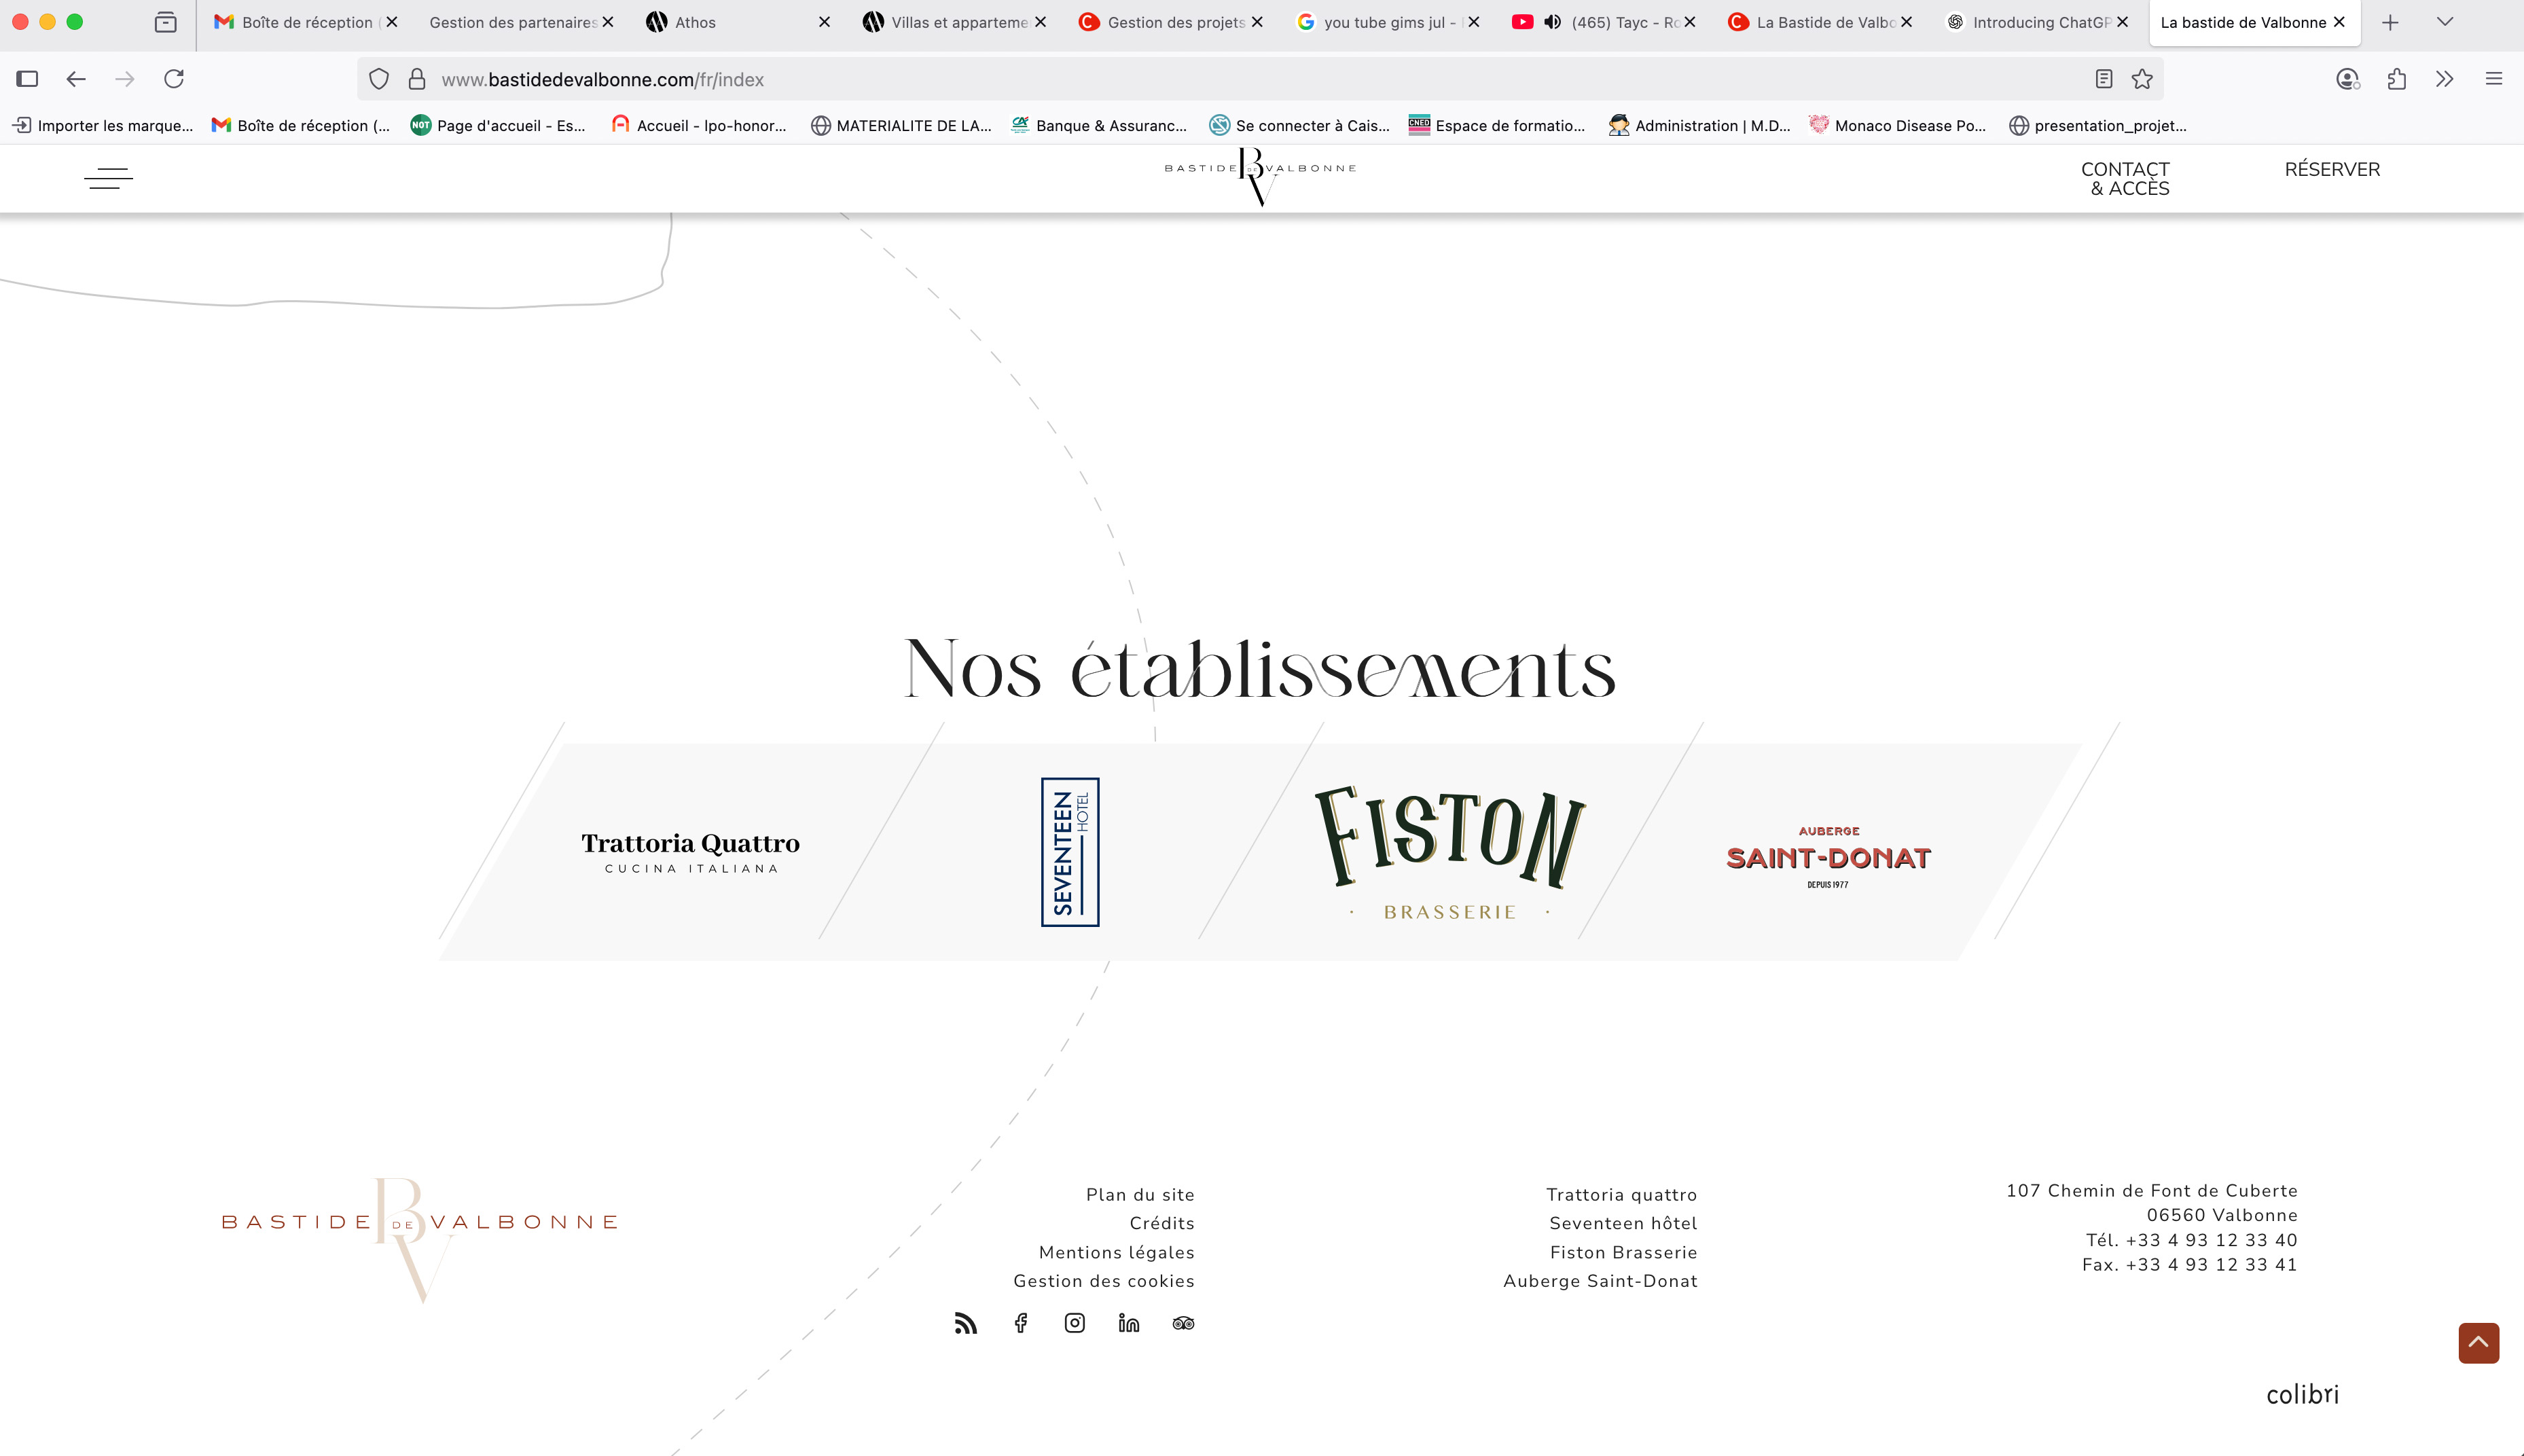Open the account profile icon
Screen dimensions: 2524x1456
pos(2347,79)
